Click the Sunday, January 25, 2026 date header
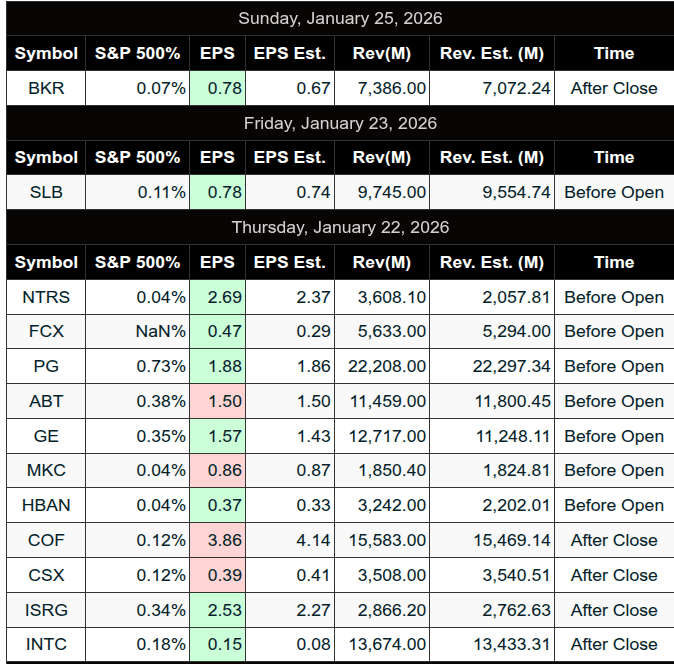This screenshot has width=674, height=664. click(340, 18)
